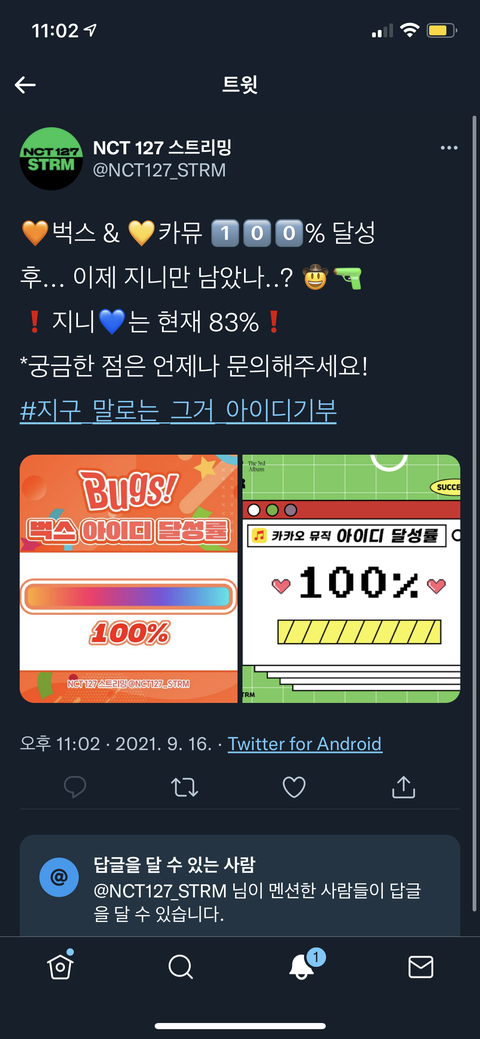
Task: Open the Home tab in bottom bar
Action: click(60, 966)
